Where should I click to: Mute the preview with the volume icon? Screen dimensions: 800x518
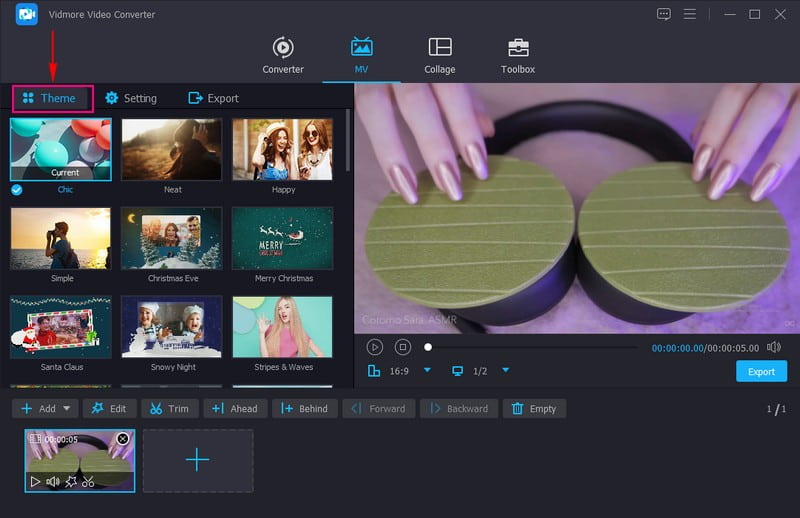(x=773, y=347)
